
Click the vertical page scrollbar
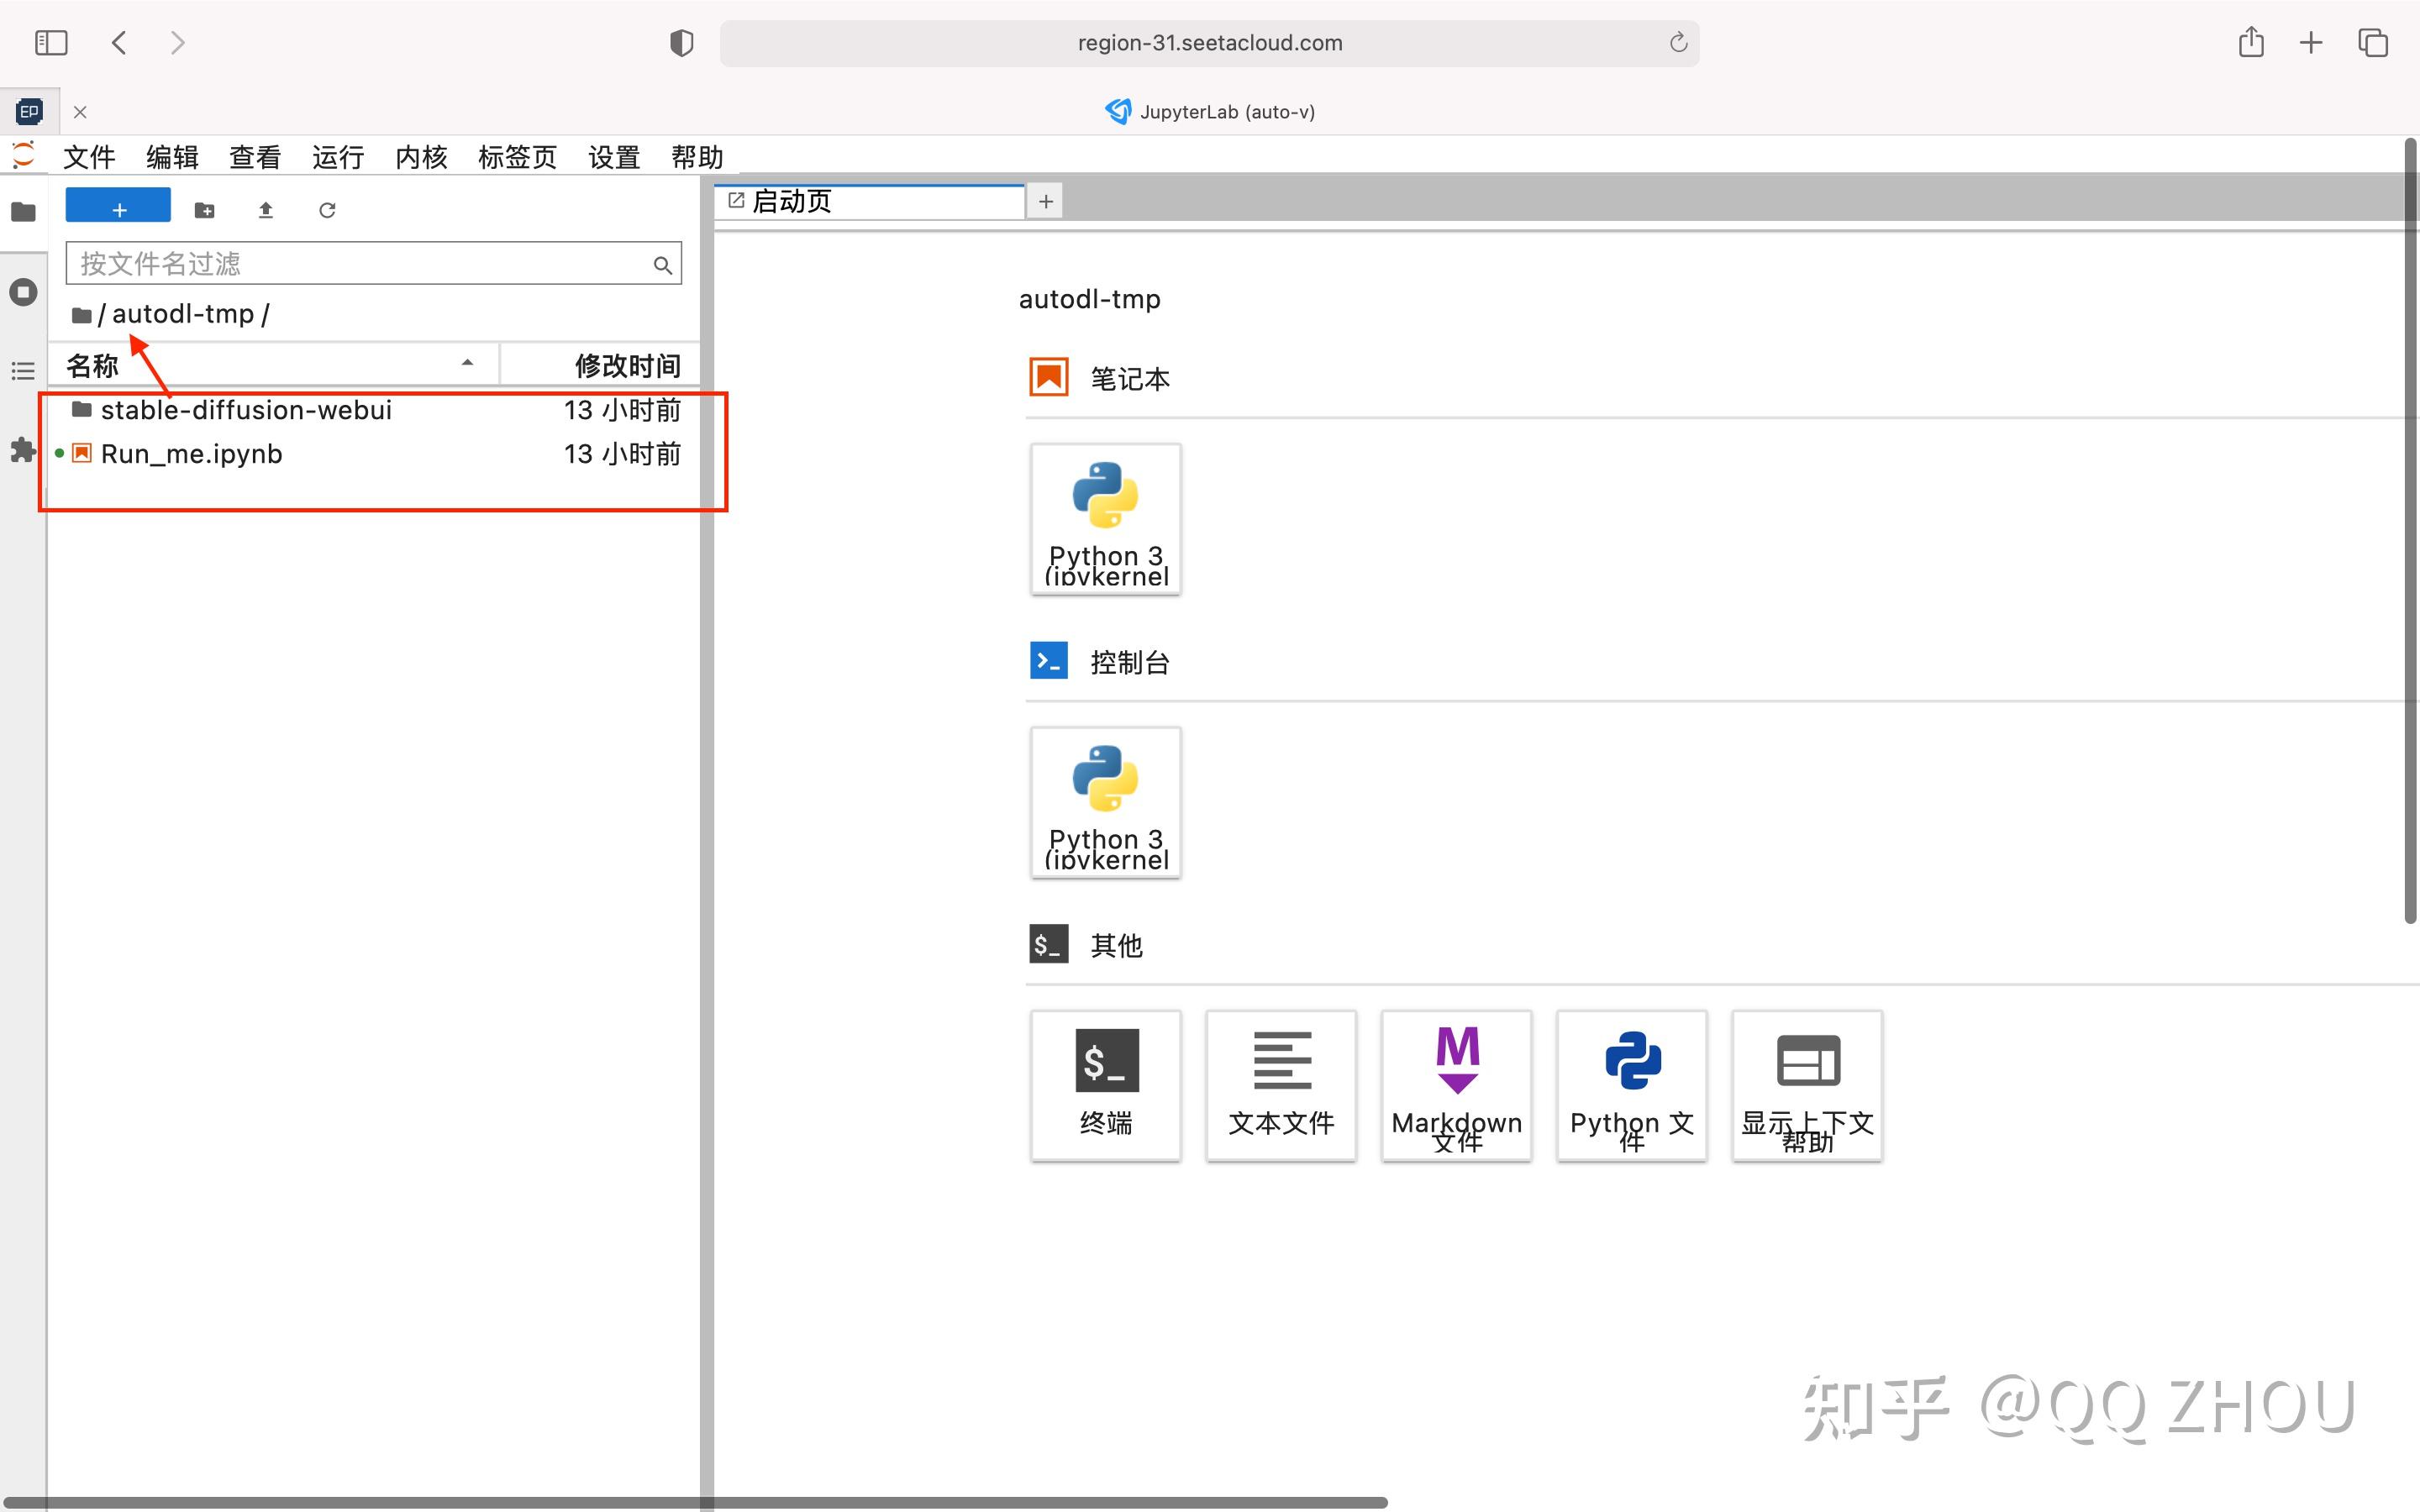2410,530
